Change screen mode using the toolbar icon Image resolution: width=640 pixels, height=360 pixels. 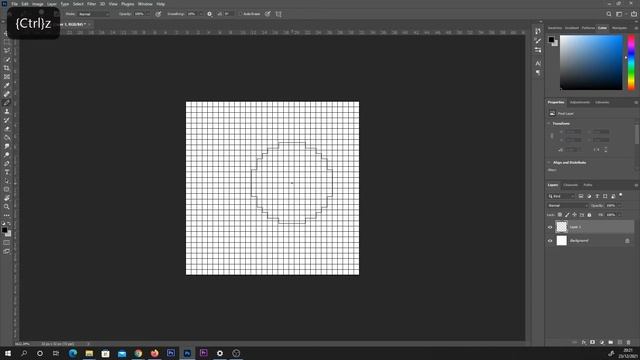(x=7, y=251)
